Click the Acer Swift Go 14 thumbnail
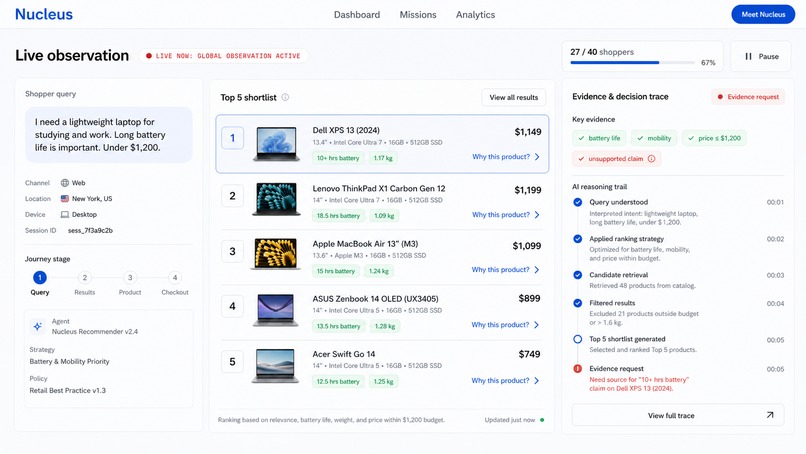 276,366
